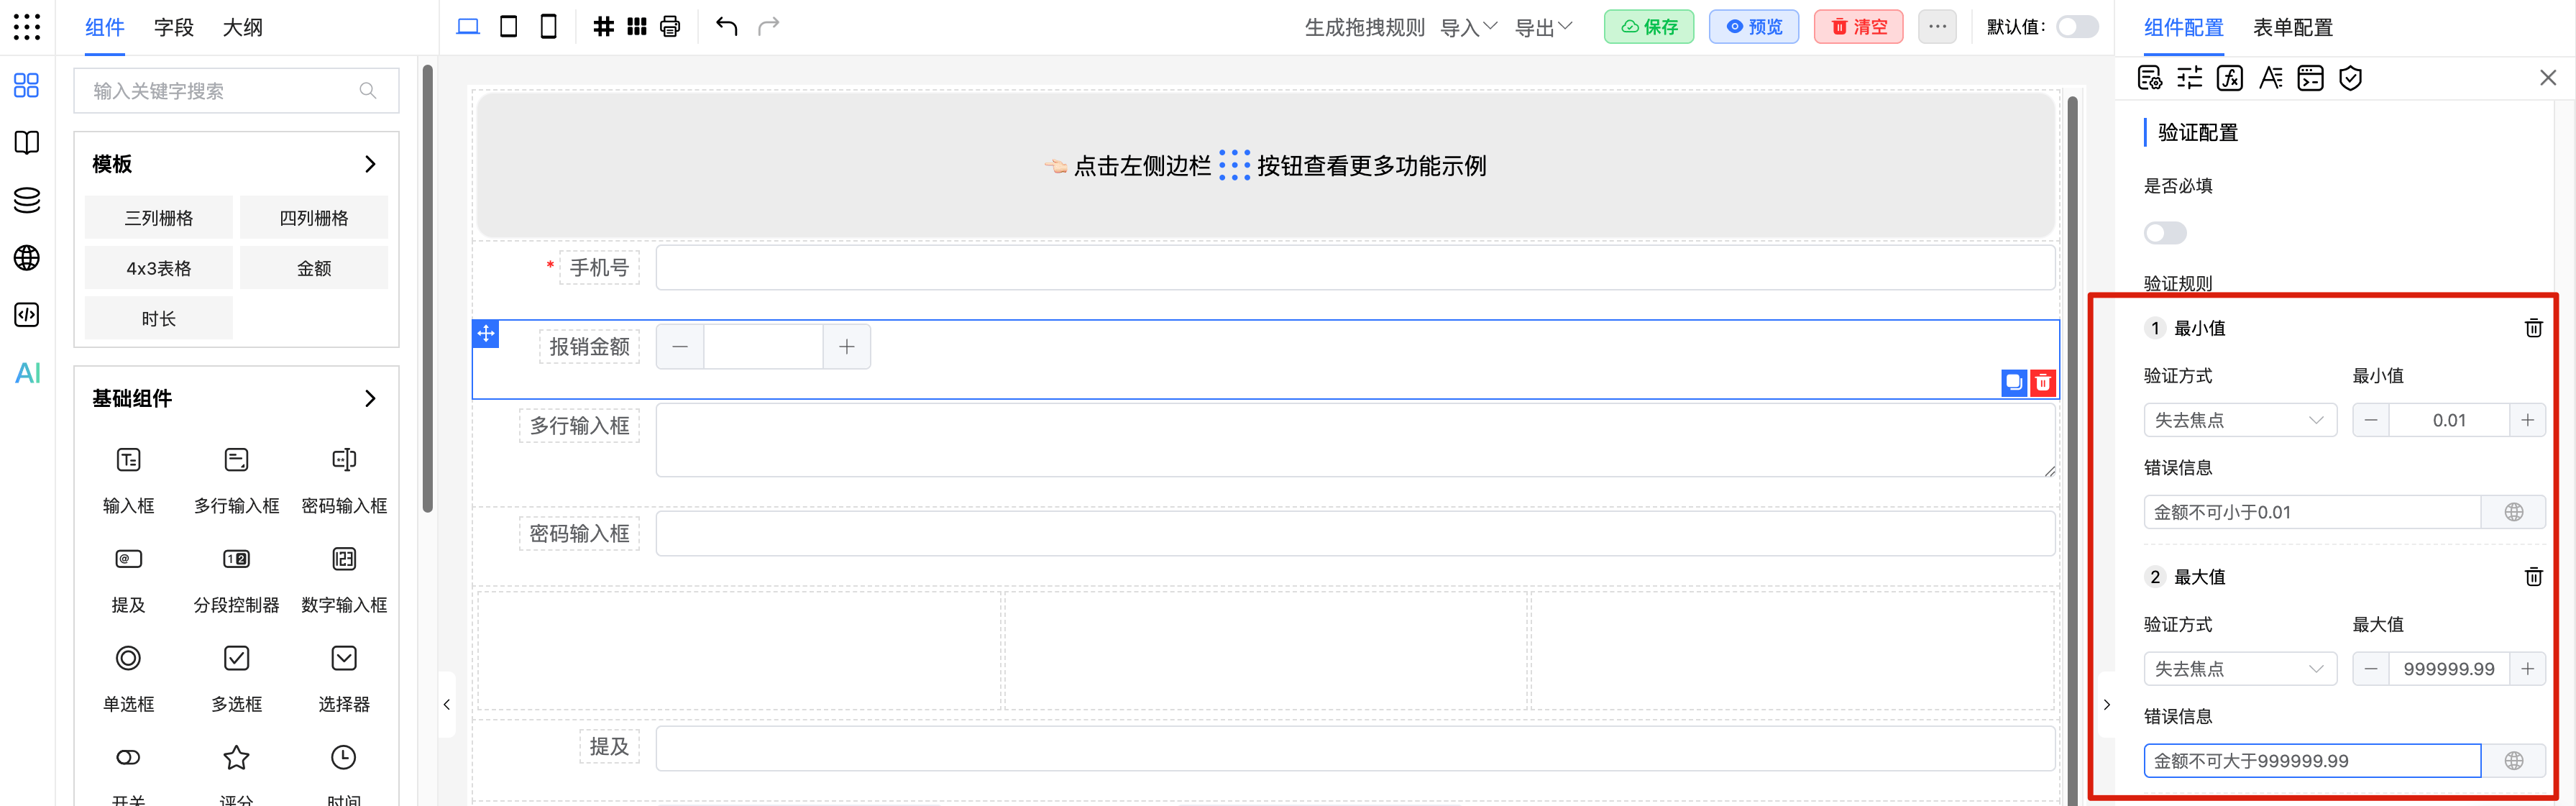This screenshot has height=806, width=2576.
Task: Expand the 导出 dropdown menu
Action: [1543, 27]
